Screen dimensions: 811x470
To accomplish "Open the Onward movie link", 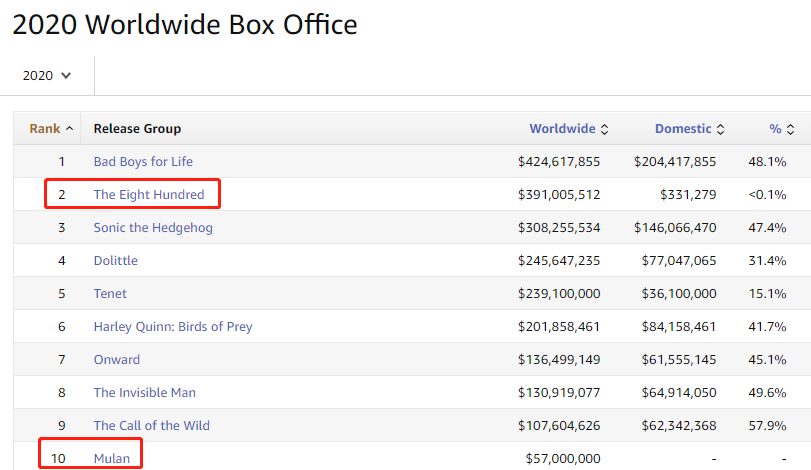I will click(x=117, y=359).
